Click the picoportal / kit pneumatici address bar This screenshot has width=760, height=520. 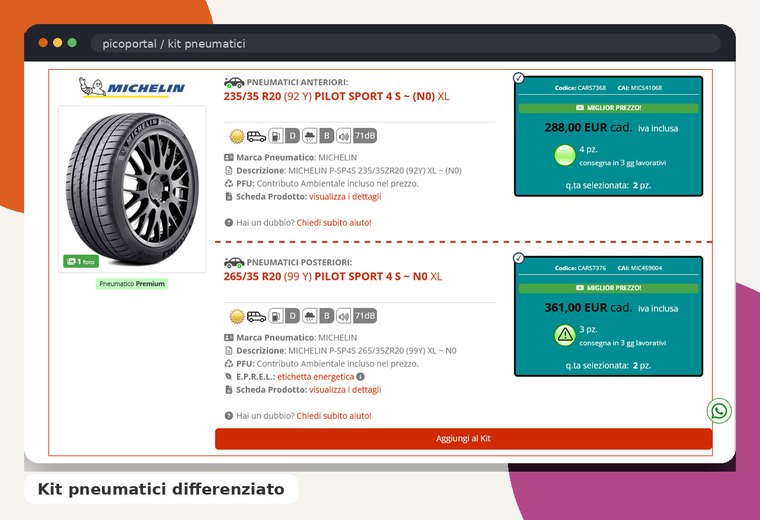pyautogui.click(x=405, y=44)
